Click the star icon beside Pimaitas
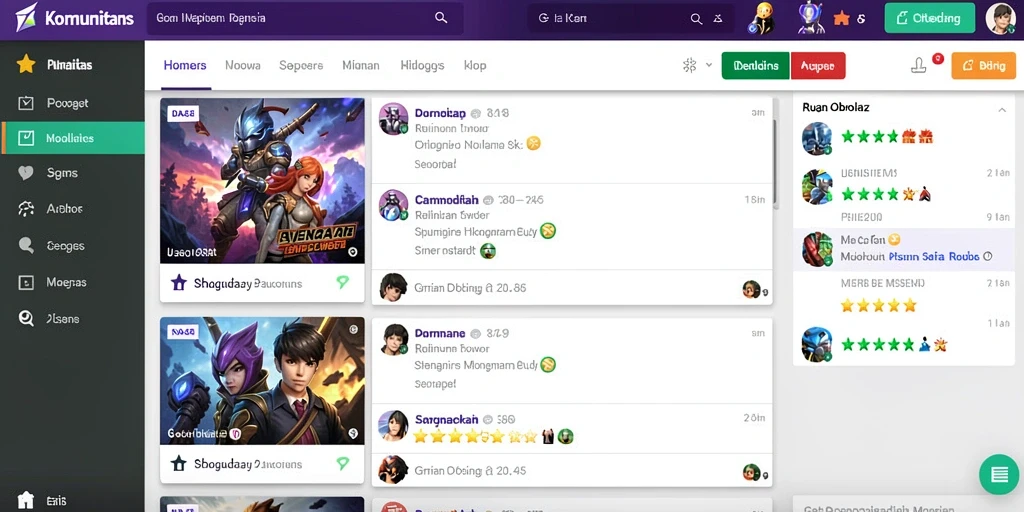The image size is (1024, 512). click(x=25, y=64)
